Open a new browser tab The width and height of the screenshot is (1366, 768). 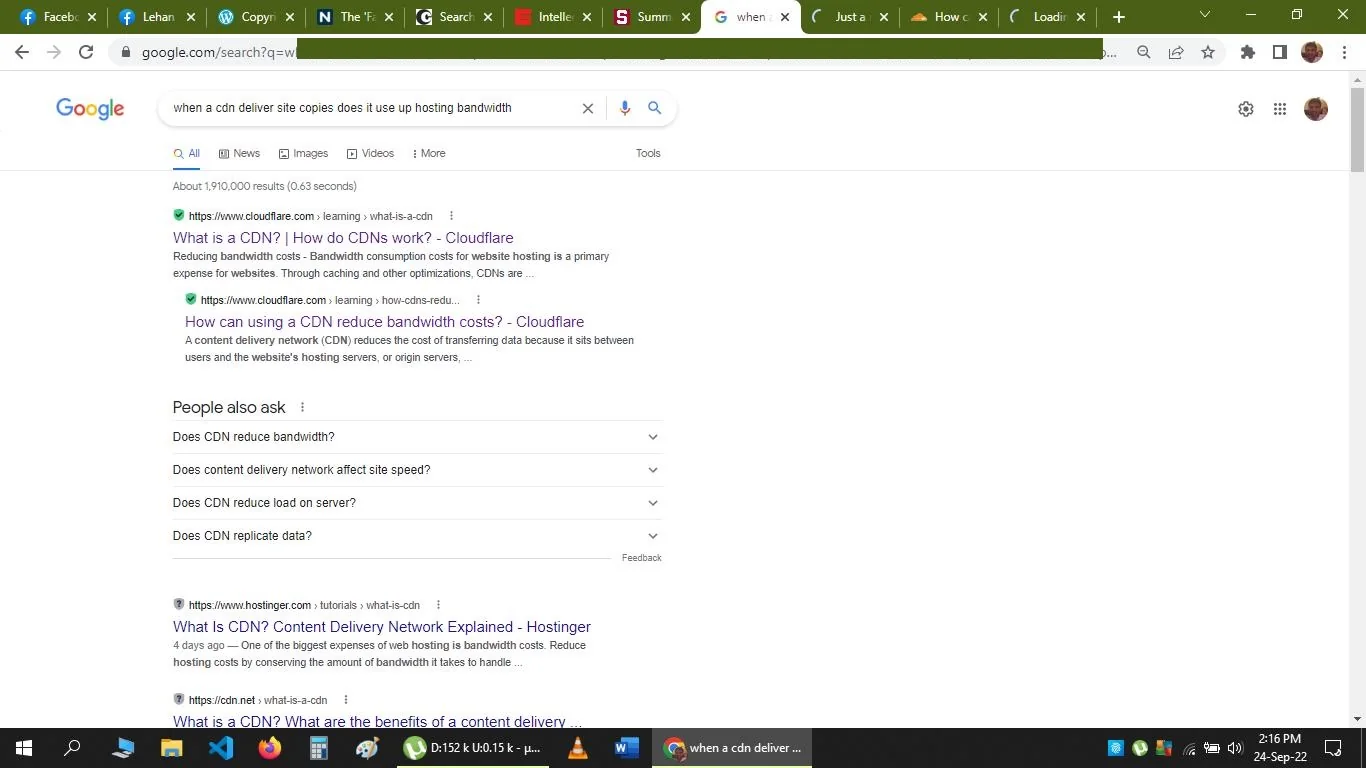click(1119, 17)
